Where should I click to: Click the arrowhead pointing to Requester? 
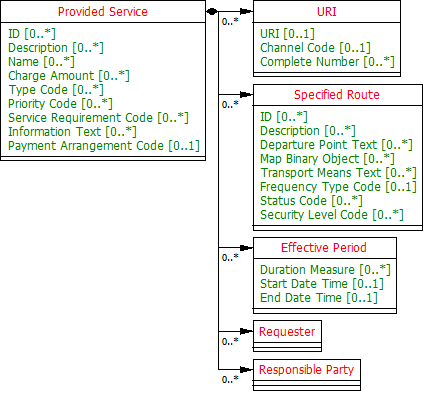[x=246, y=331]
